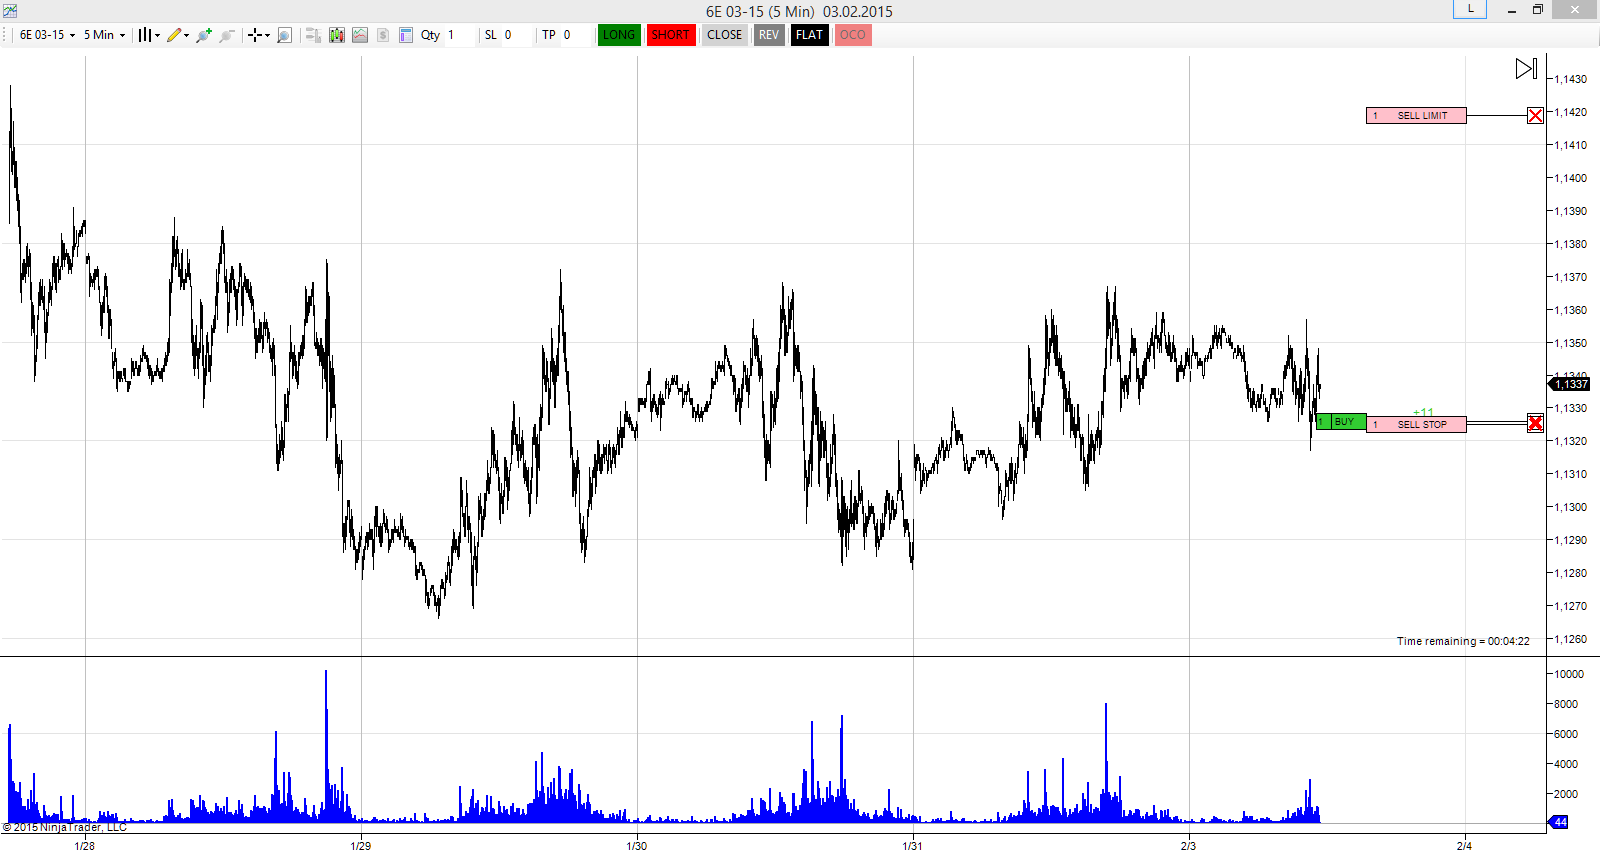This screenshot has height=859, width=1600.
Task: Restore down the chart window
Action: (1538, 10)
